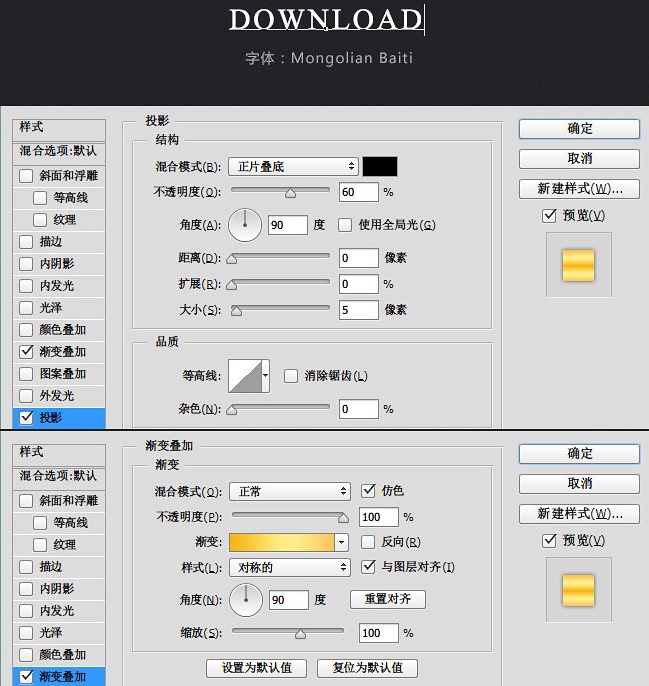Open the orange-yellow gradient bar editor

point(282,543)
